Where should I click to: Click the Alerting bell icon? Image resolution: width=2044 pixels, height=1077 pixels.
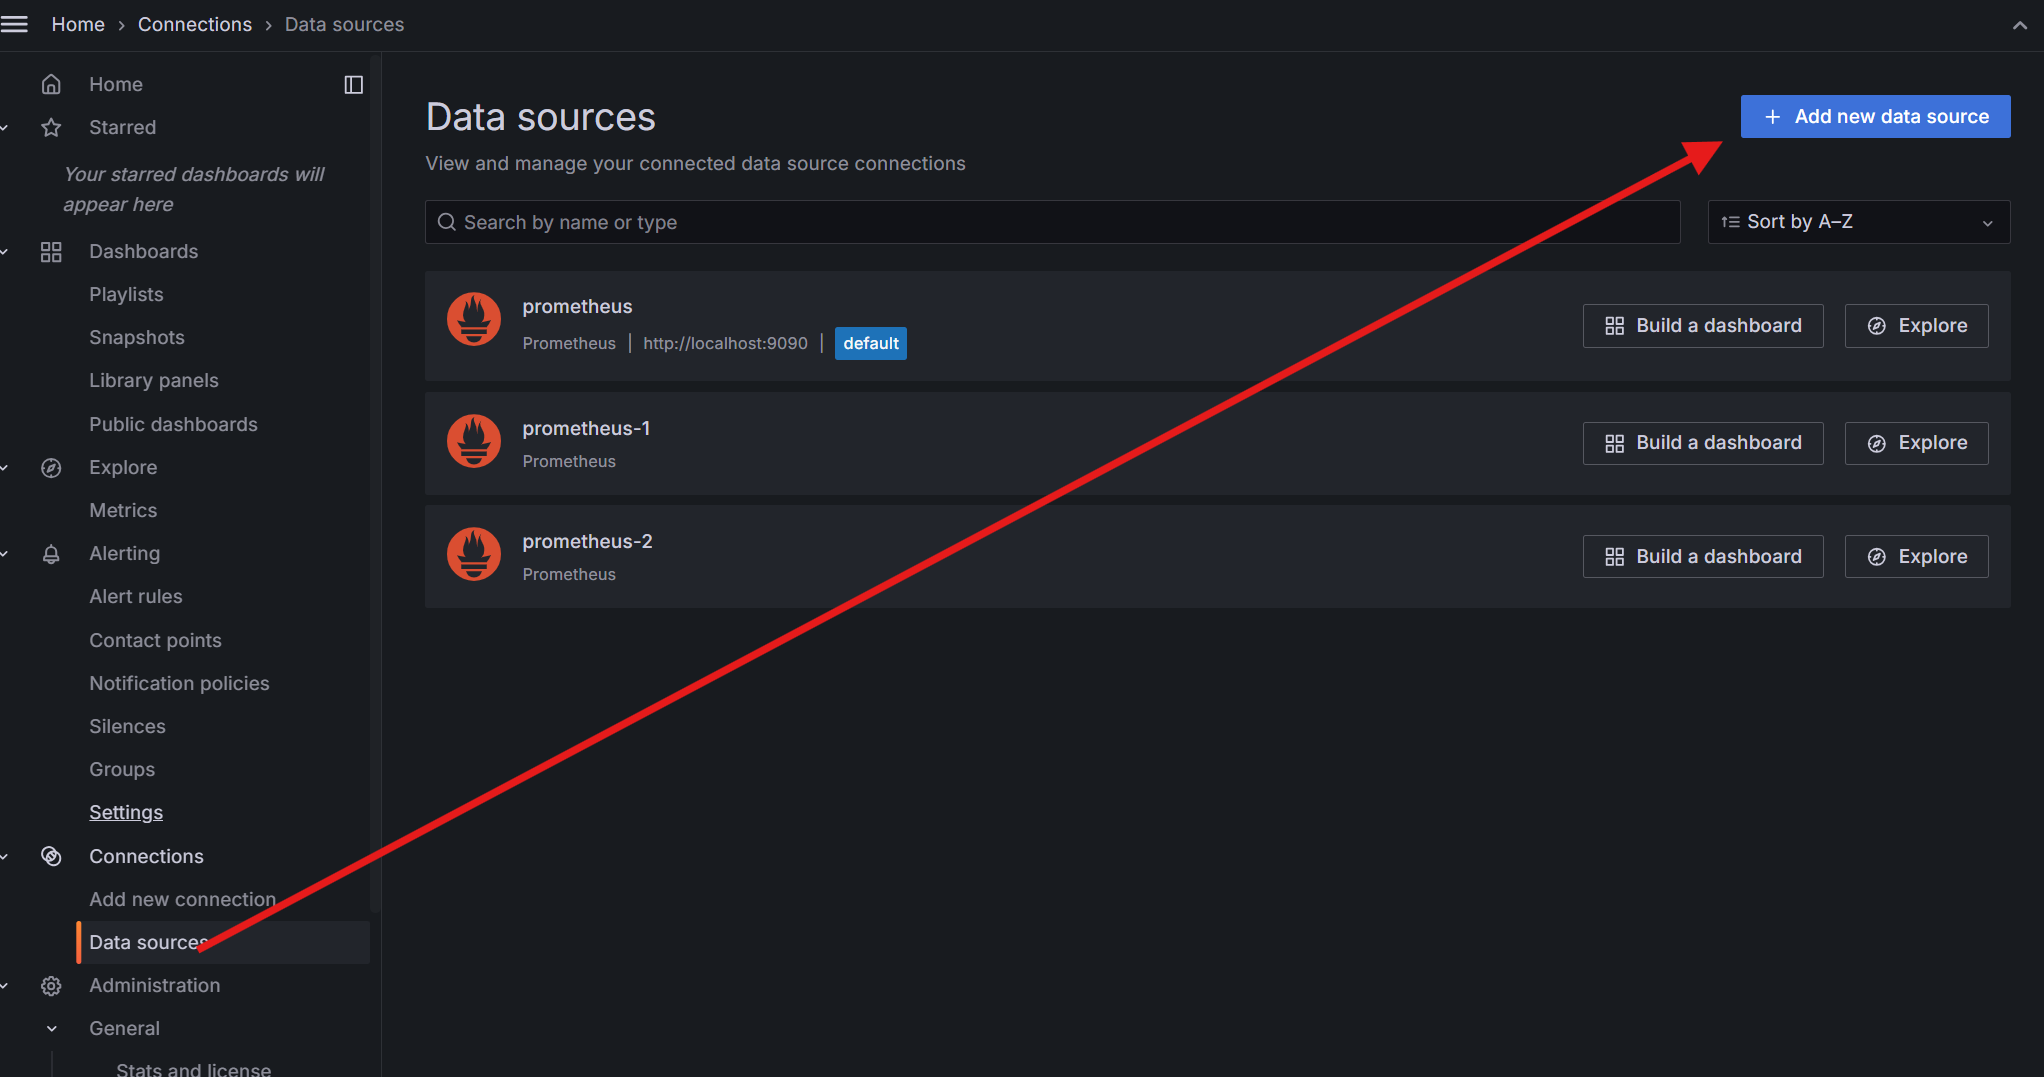(x=51, y=553)
